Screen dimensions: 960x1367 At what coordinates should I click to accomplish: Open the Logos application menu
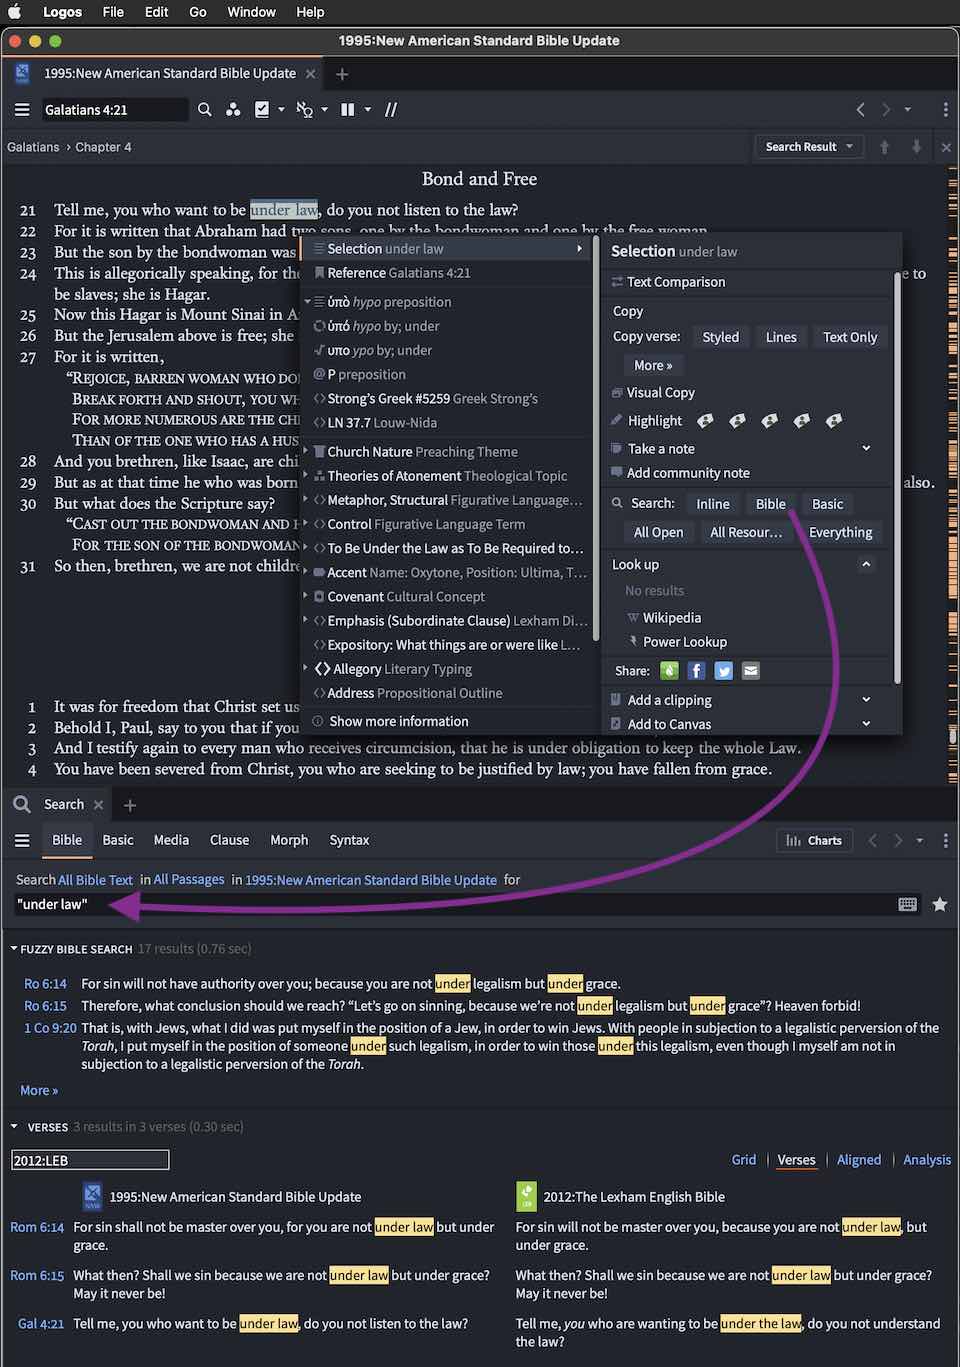[x=62, y=12]
